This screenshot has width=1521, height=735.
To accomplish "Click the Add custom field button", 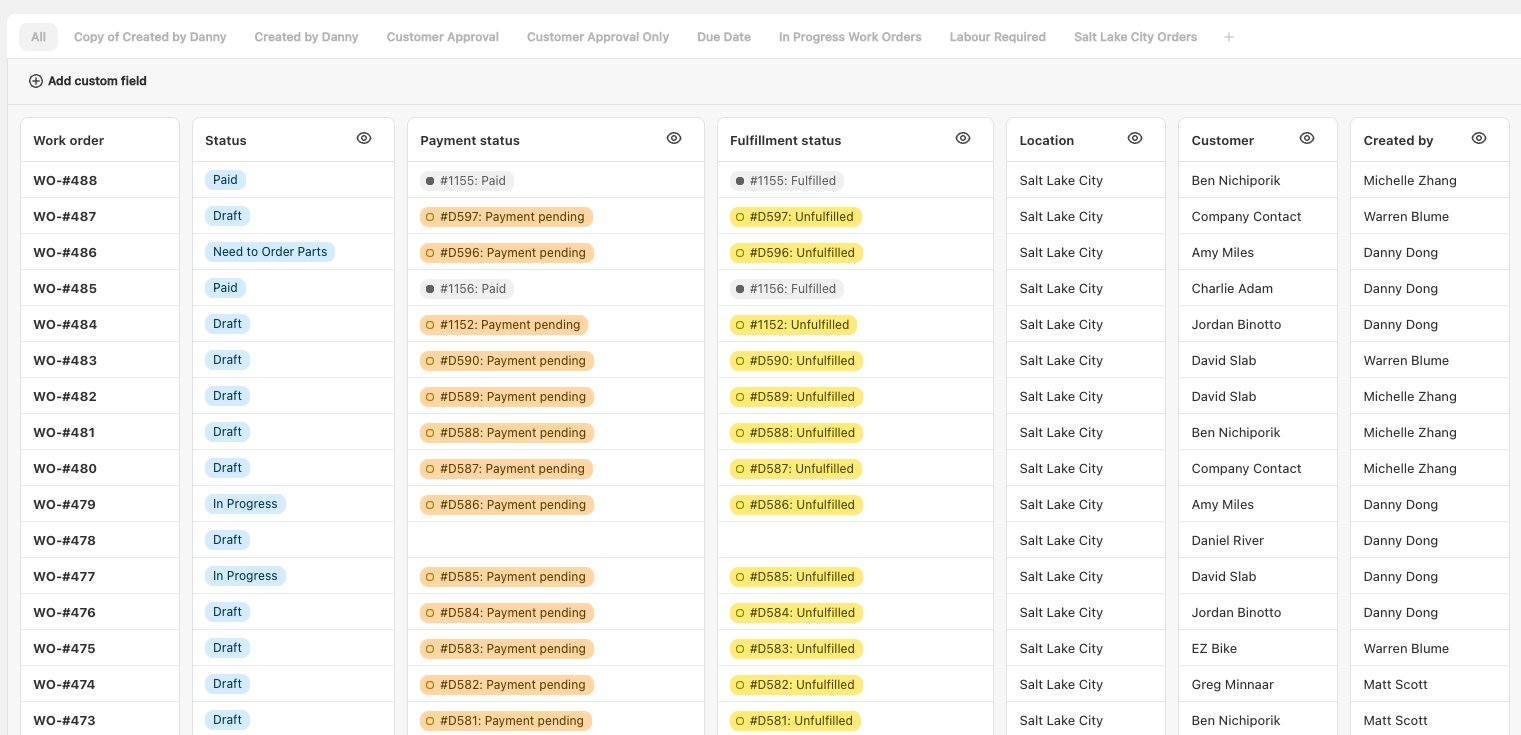I will point(88,81).
